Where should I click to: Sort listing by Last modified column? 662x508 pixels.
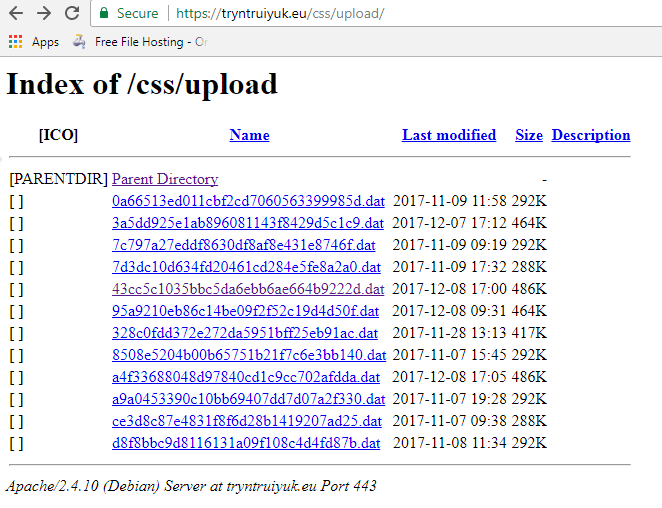[x=448, y=135]
